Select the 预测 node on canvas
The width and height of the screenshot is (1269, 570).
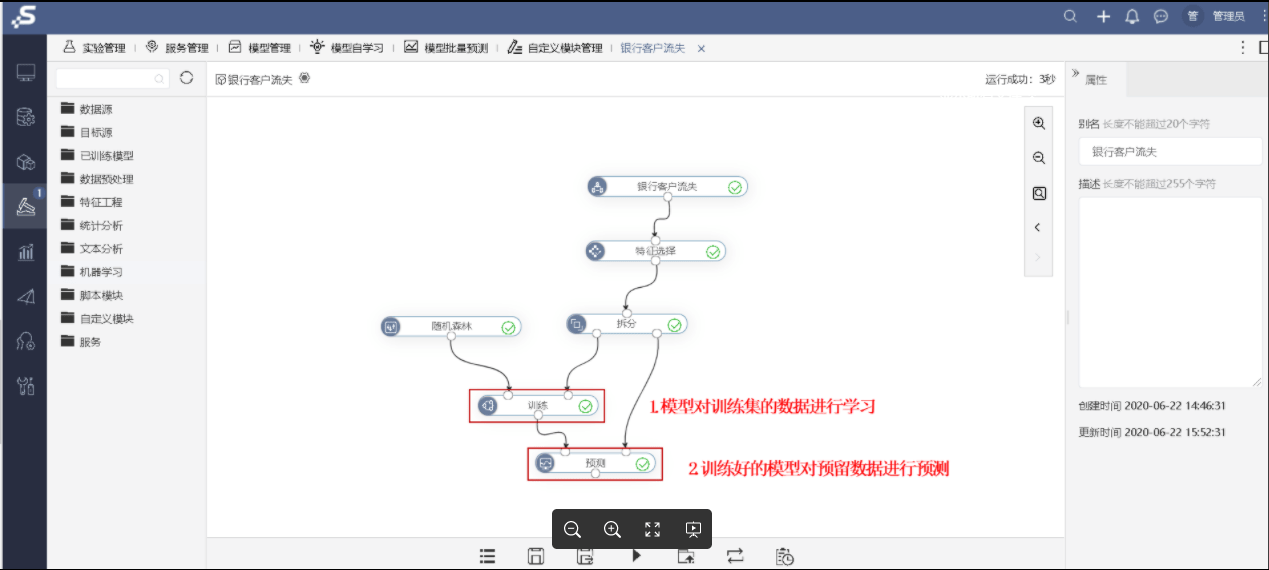tap(595, 463)
